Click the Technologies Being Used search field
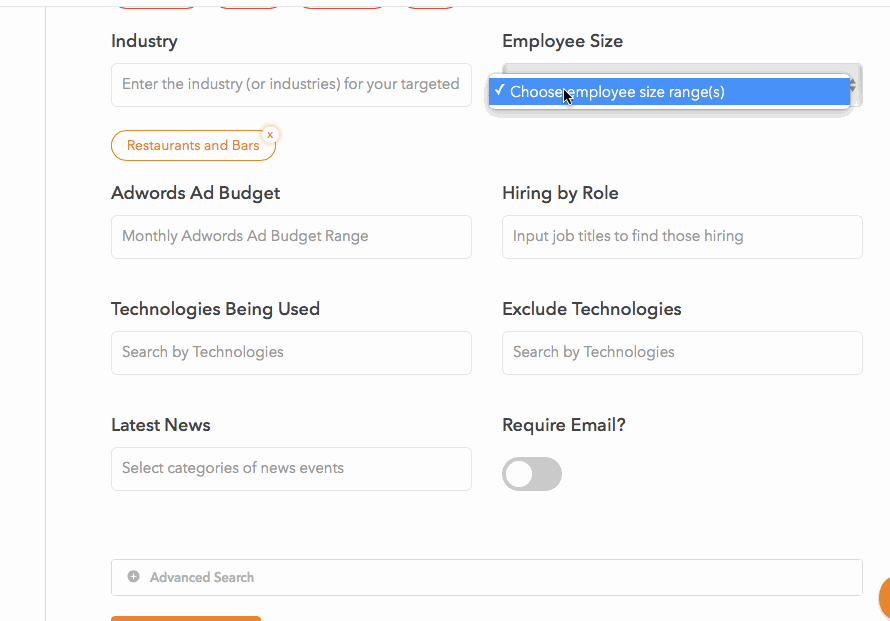The height and width of the screenshot is (621, 890). tap(291, 353)
